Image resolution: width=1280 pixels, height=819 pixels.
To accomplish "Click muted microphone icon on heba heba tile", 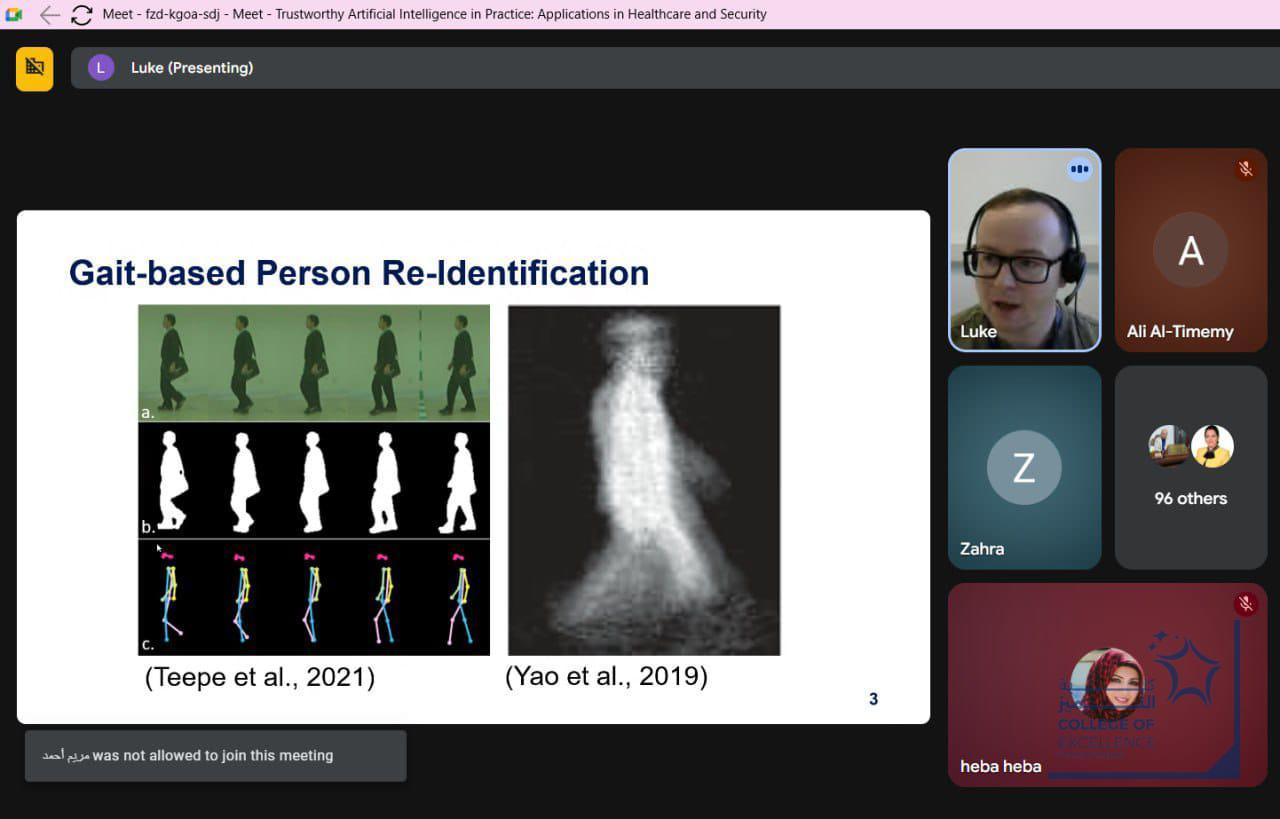I will click(x=1245, y=604).
